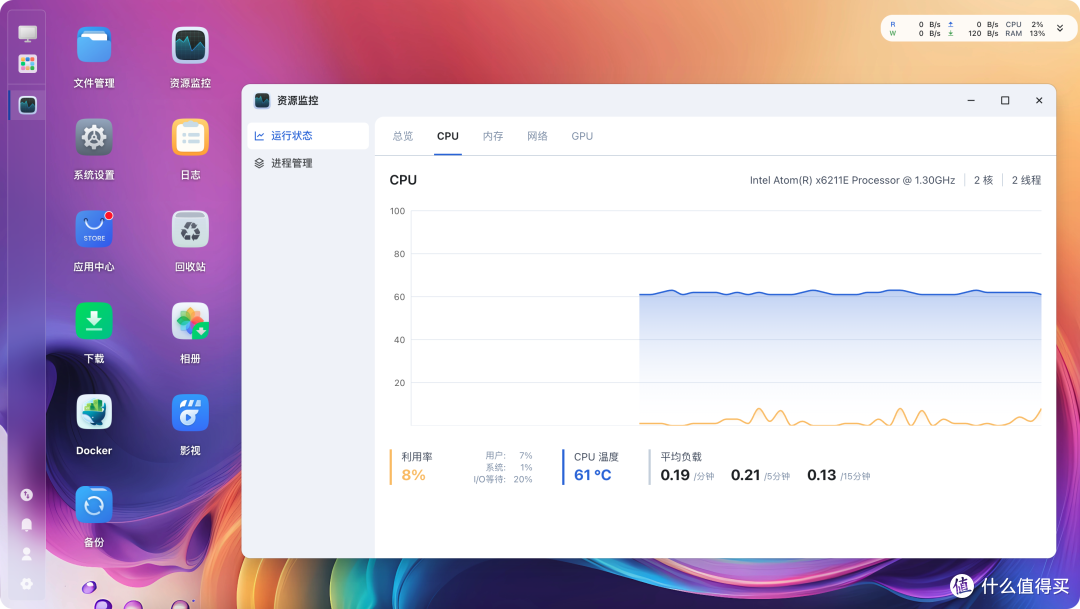Click the 用户 7% reading
1080x609 pixels.
pyautogui.click(x=508, y=455)
